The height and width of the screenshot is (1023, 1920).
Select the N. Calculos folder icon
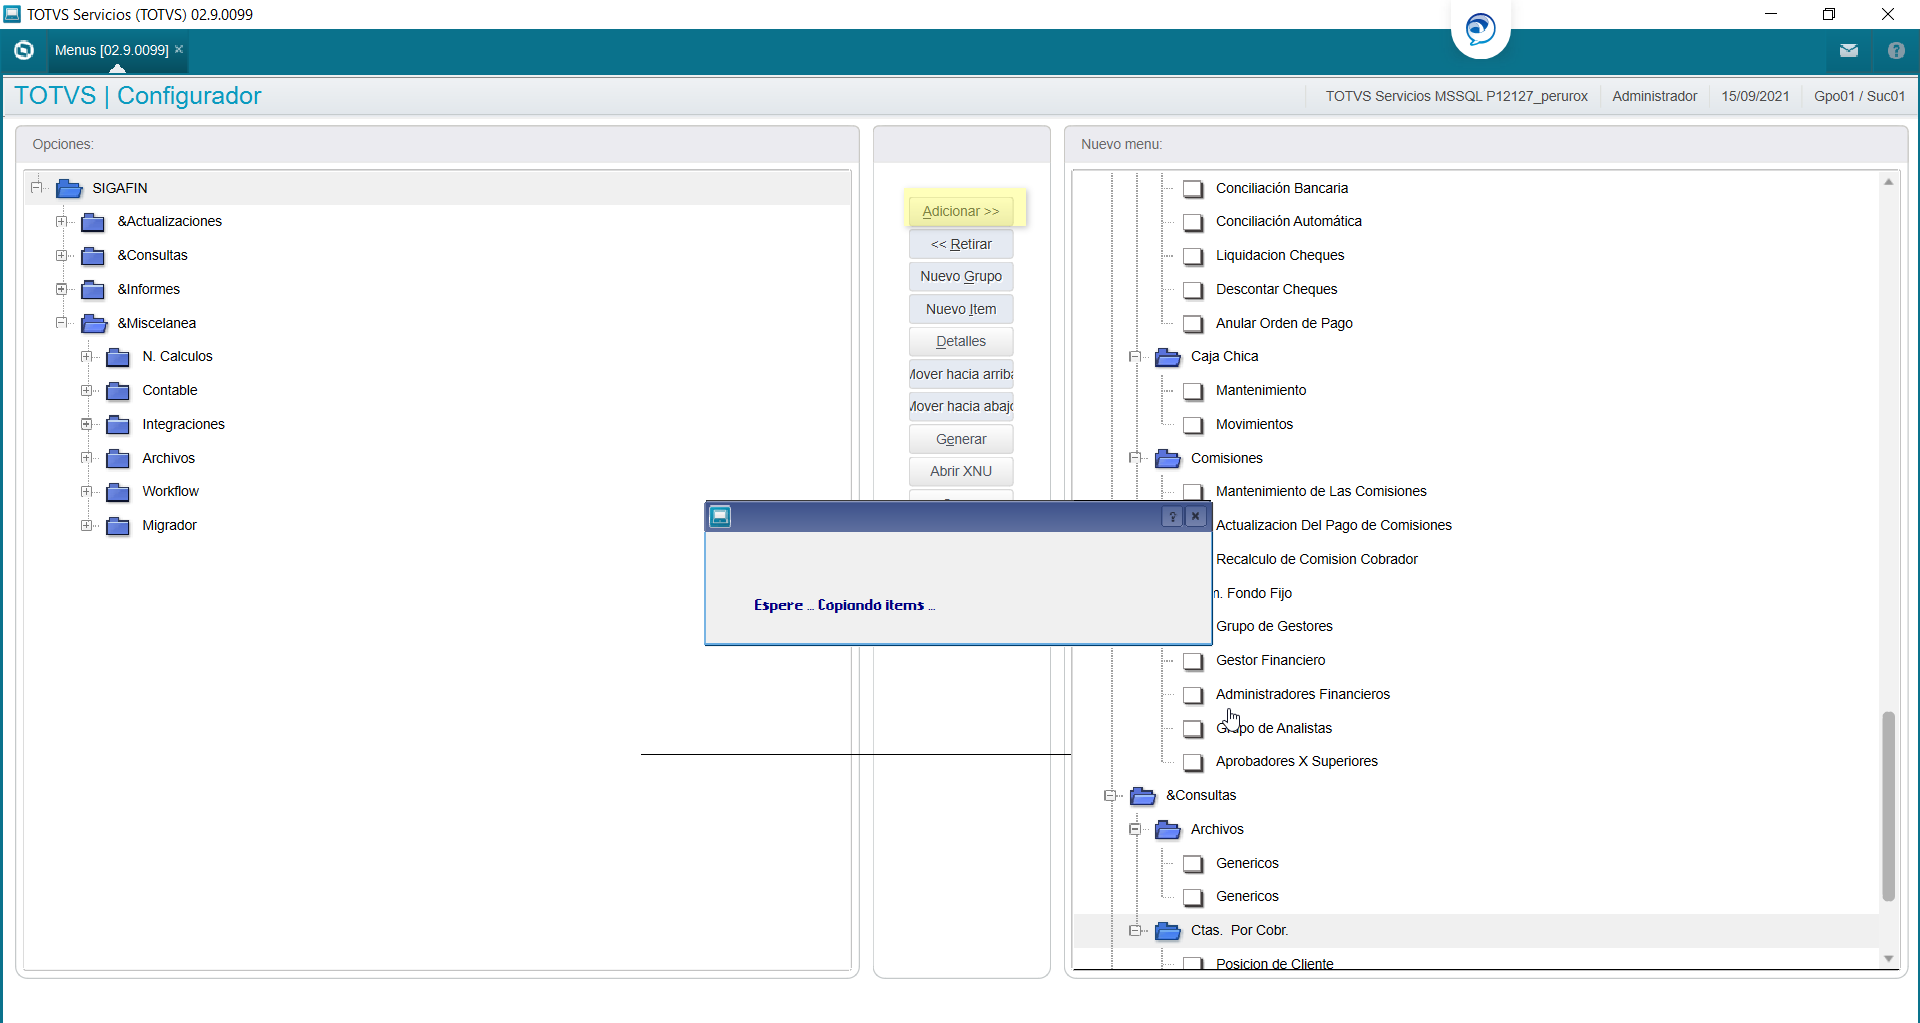[x=118, y=357]
